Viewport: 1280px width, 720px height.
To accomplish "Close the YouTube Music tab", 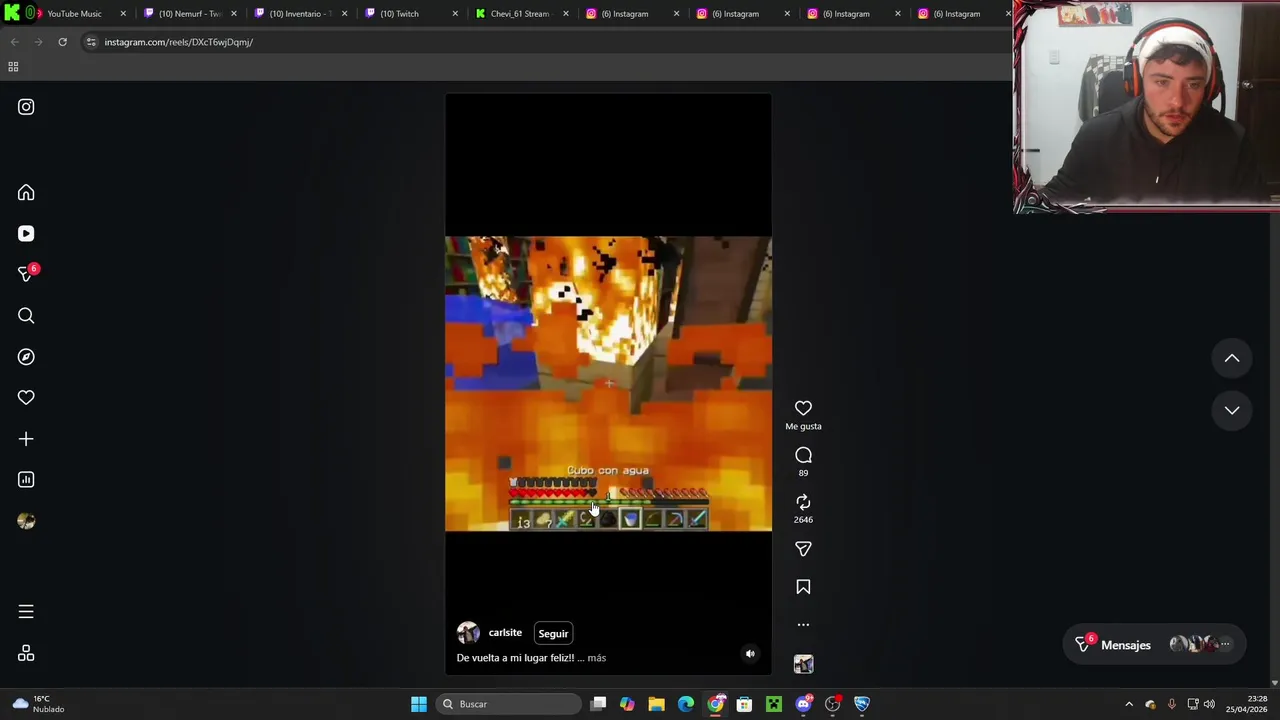I will pos(123,14).
